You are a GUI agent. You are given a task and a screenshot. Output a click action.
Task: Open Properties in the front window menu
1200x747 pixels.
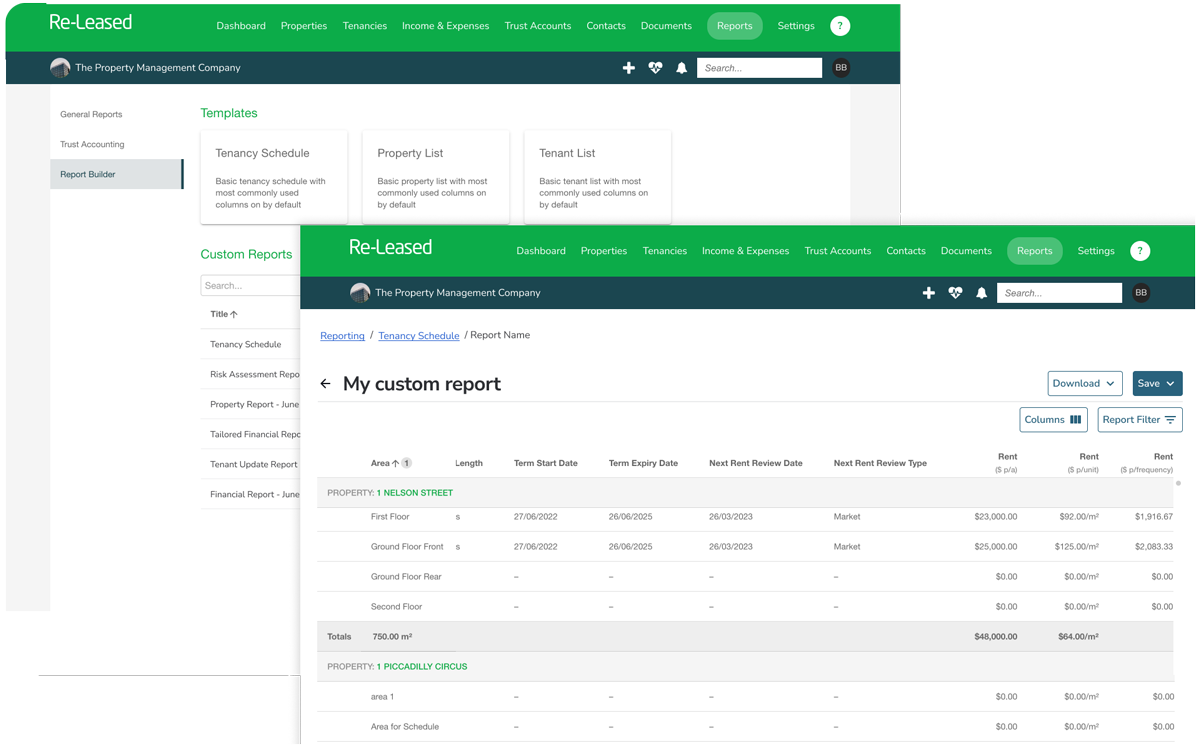coord(604,251)
